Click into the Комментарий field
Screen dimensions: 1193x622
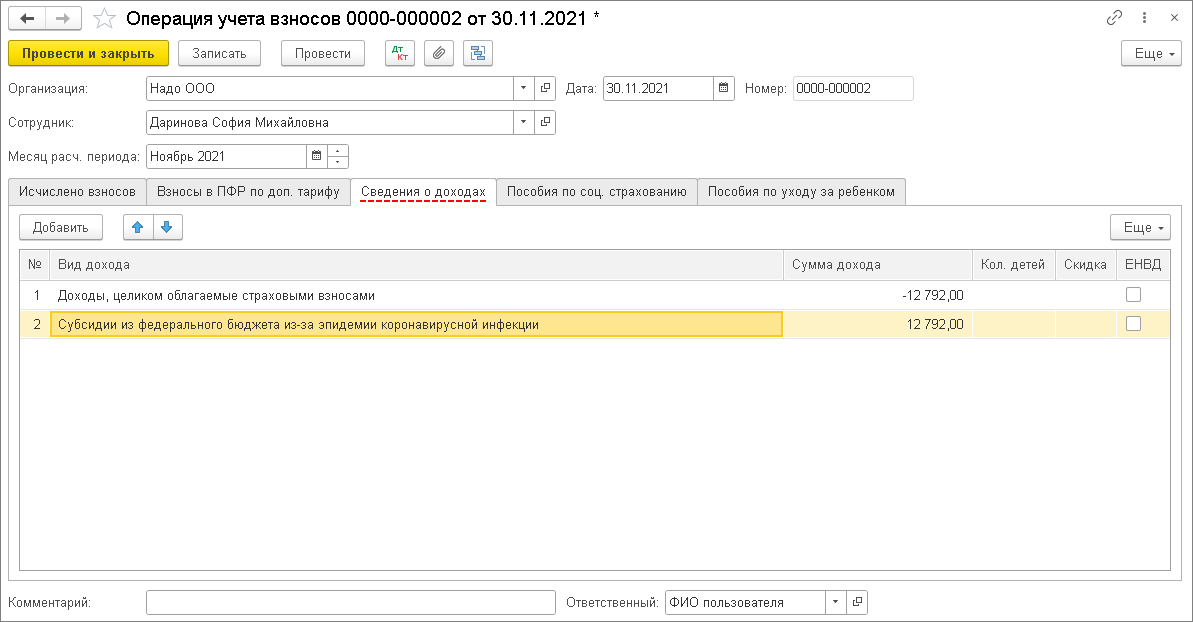(x=351, y=602)
